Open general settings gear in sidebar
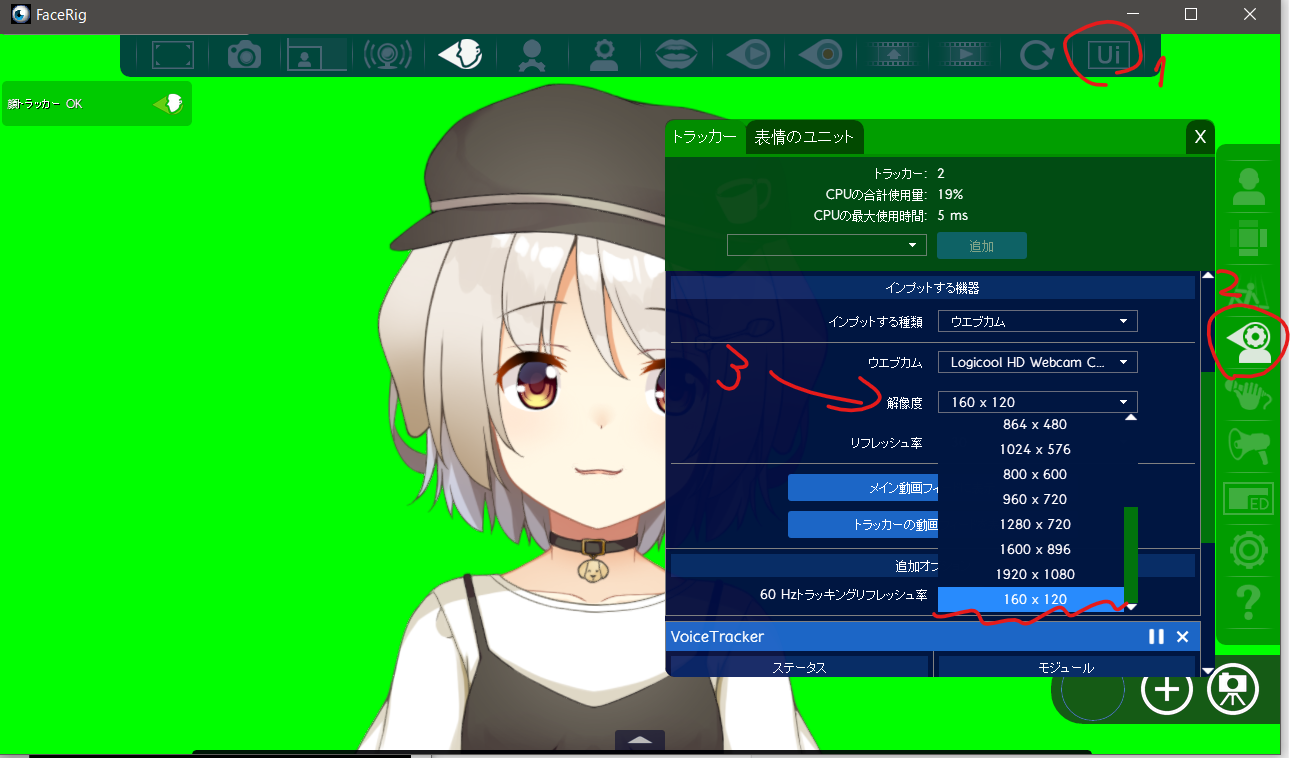Image resolution: width=1290 pixels, height=758 pixels. pos(1248,550)
